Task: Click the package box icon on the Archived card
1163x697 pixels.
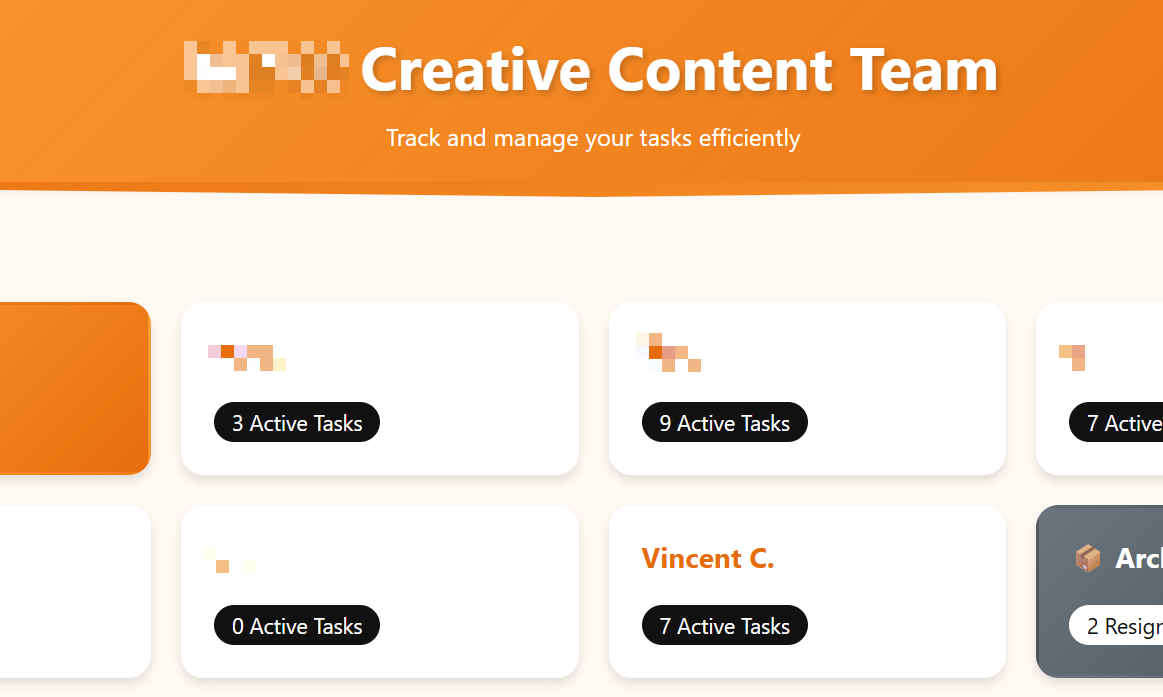Action: coord(1088,558)
